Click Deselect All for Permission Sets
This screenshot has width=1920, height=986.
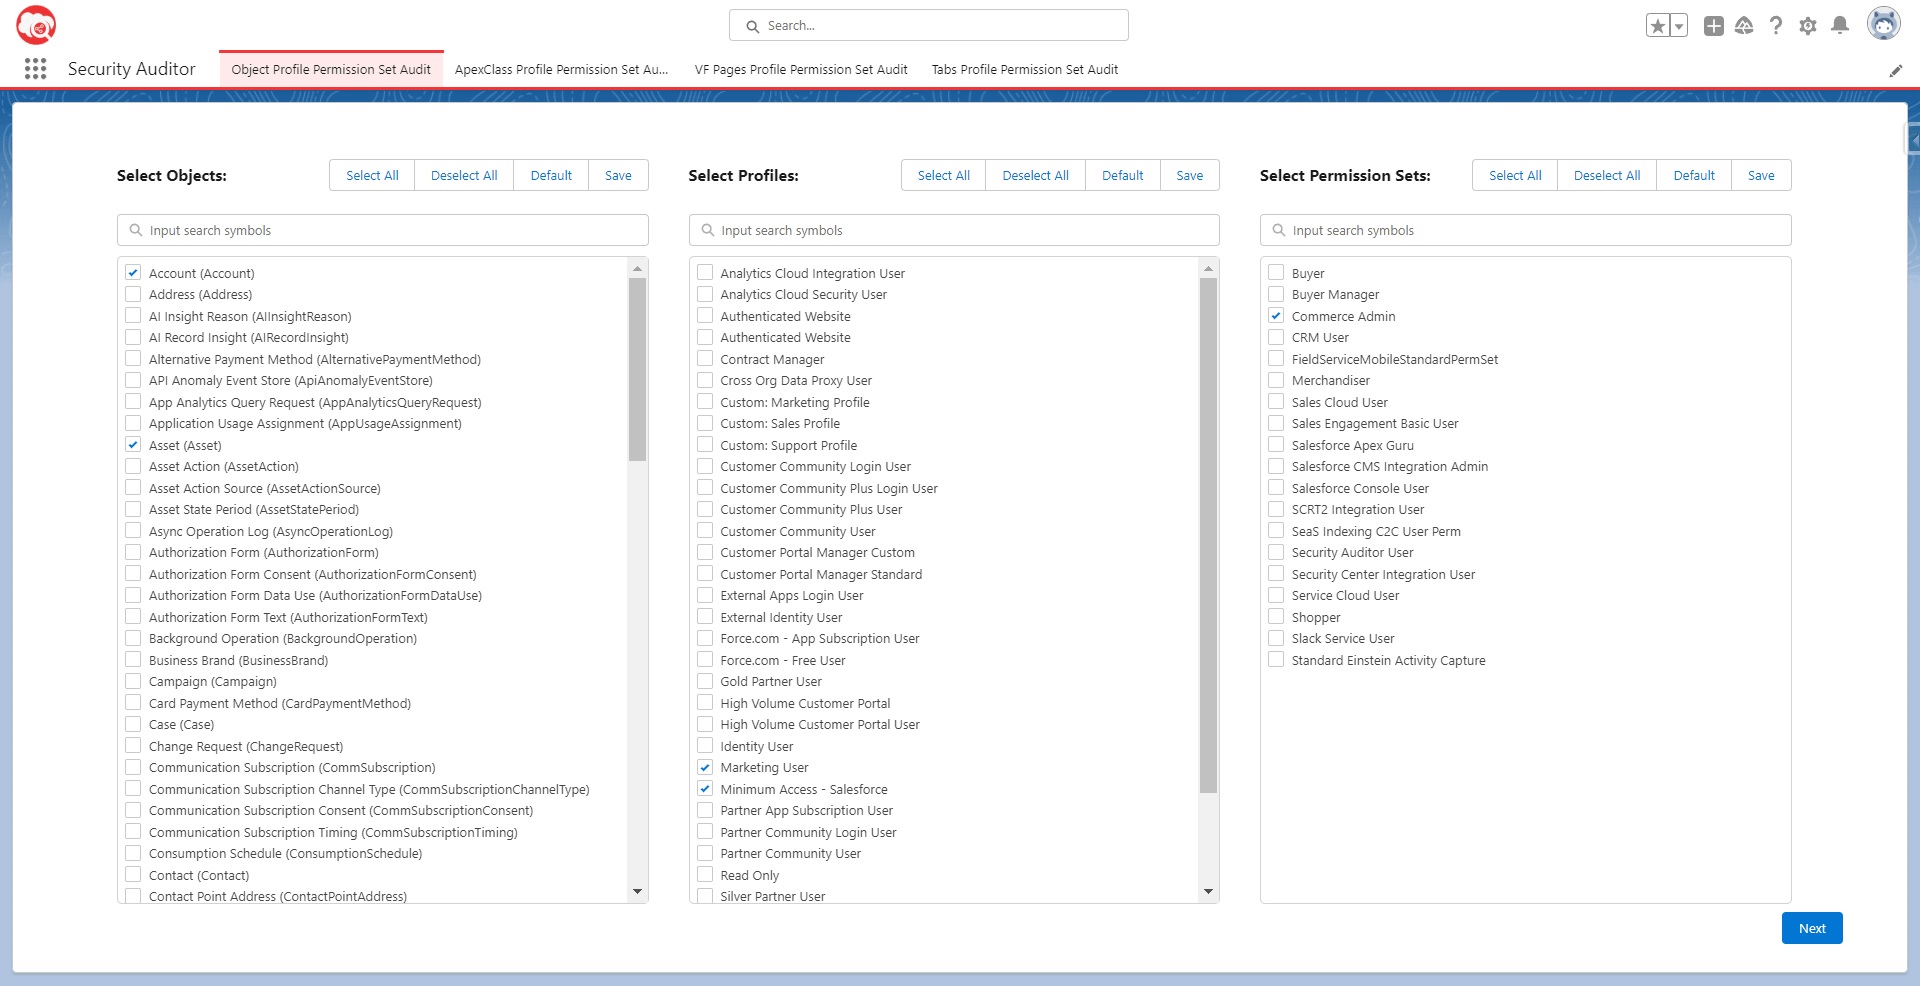[x=1607, y=175]
